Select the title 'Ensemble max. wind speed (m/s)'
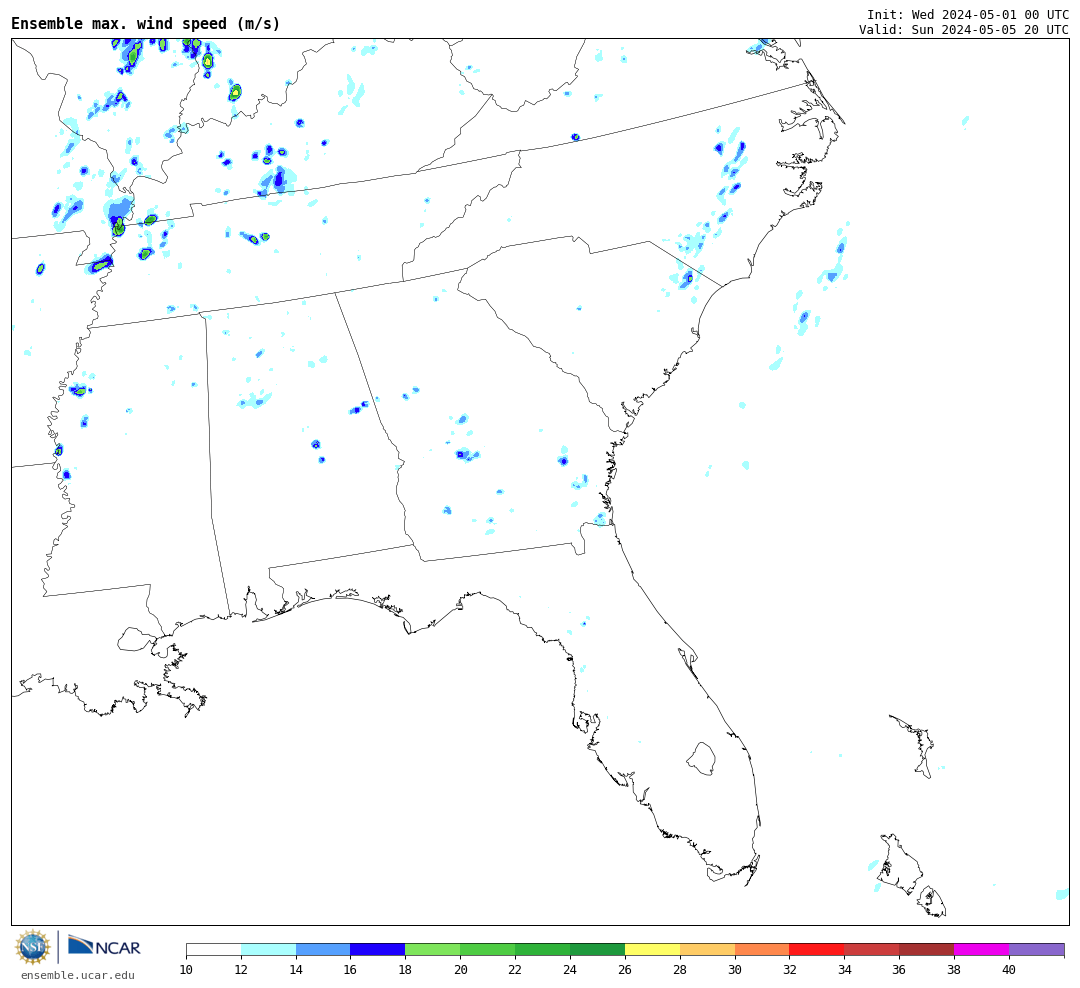 [145, 23]
